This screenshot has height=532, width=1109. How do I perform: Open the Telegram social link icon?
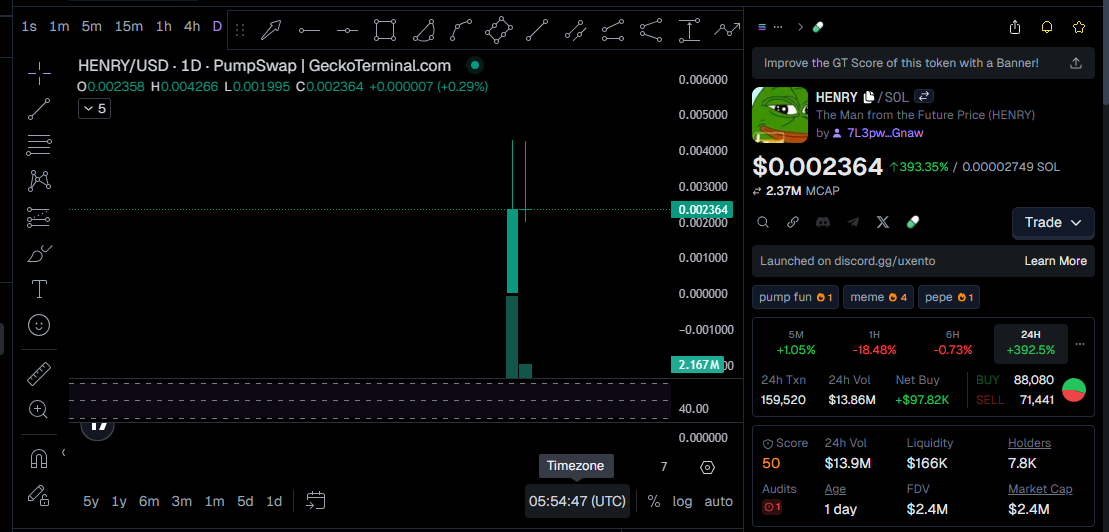pos(853,222)
